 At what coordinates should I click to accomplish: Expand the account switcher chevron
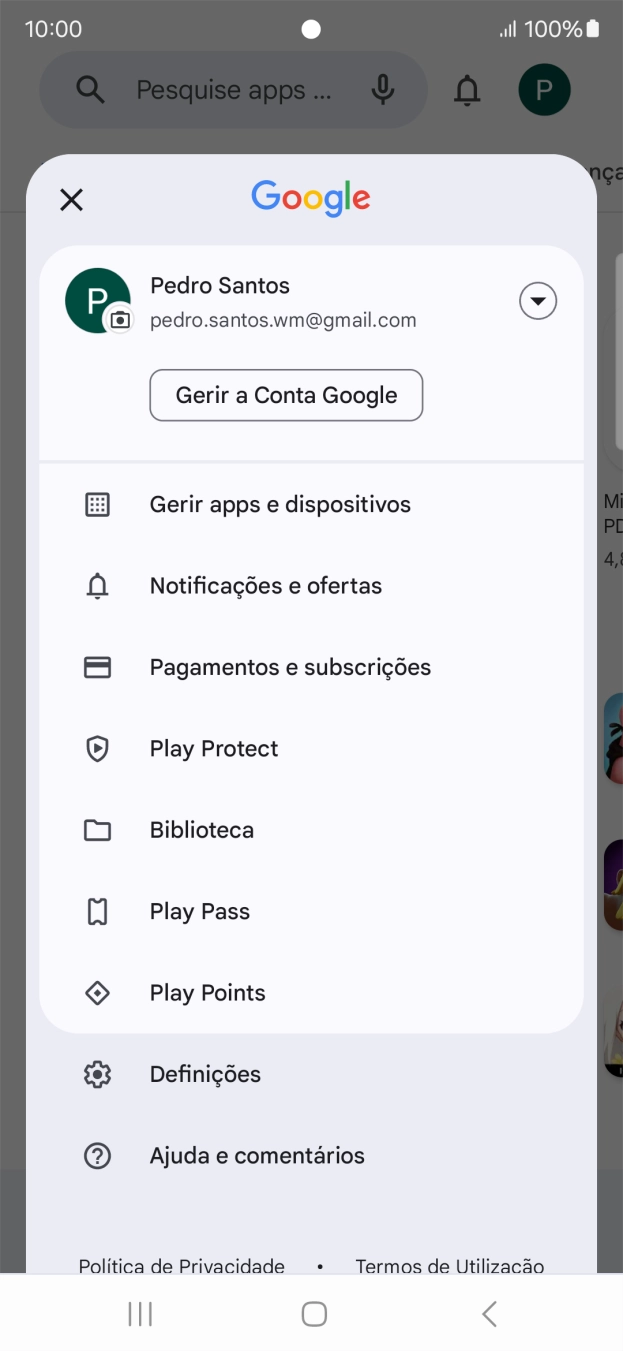point(537,300)
